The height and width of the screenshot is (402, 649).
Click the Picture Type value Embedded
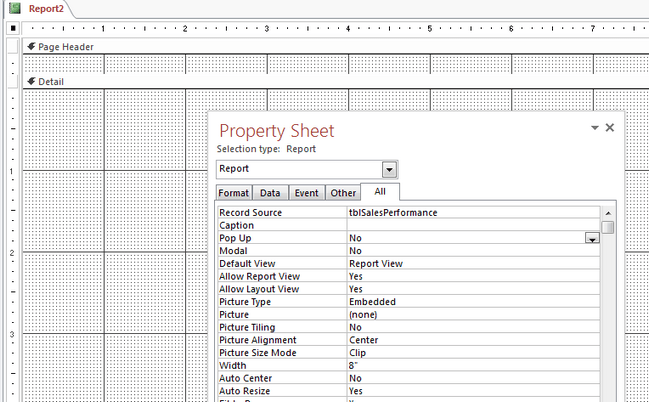pos(474,302)
